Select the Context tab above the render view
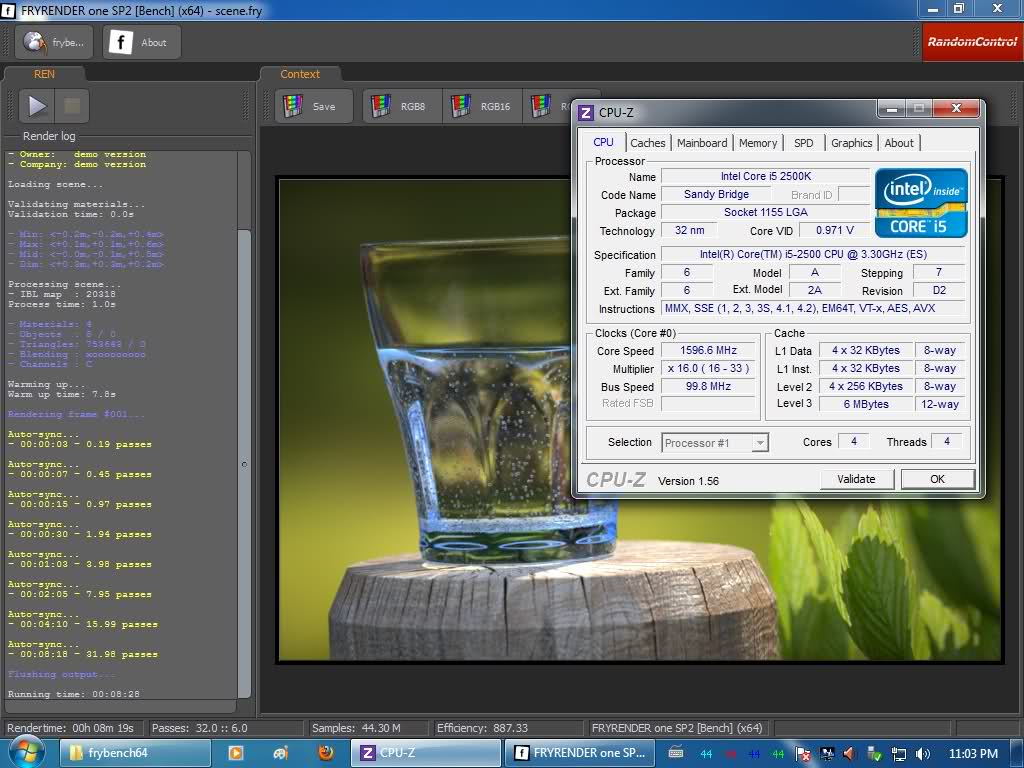The width and height of the screenshot is (1024, 768). pyautogui.click(x=300, y=74)
